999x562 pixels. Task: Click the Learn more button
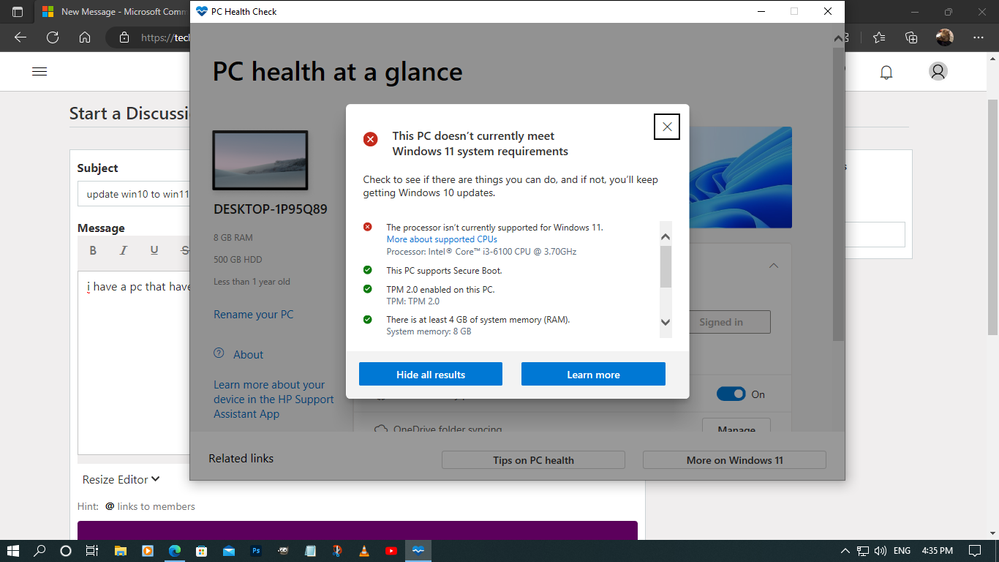coord(593,374)
